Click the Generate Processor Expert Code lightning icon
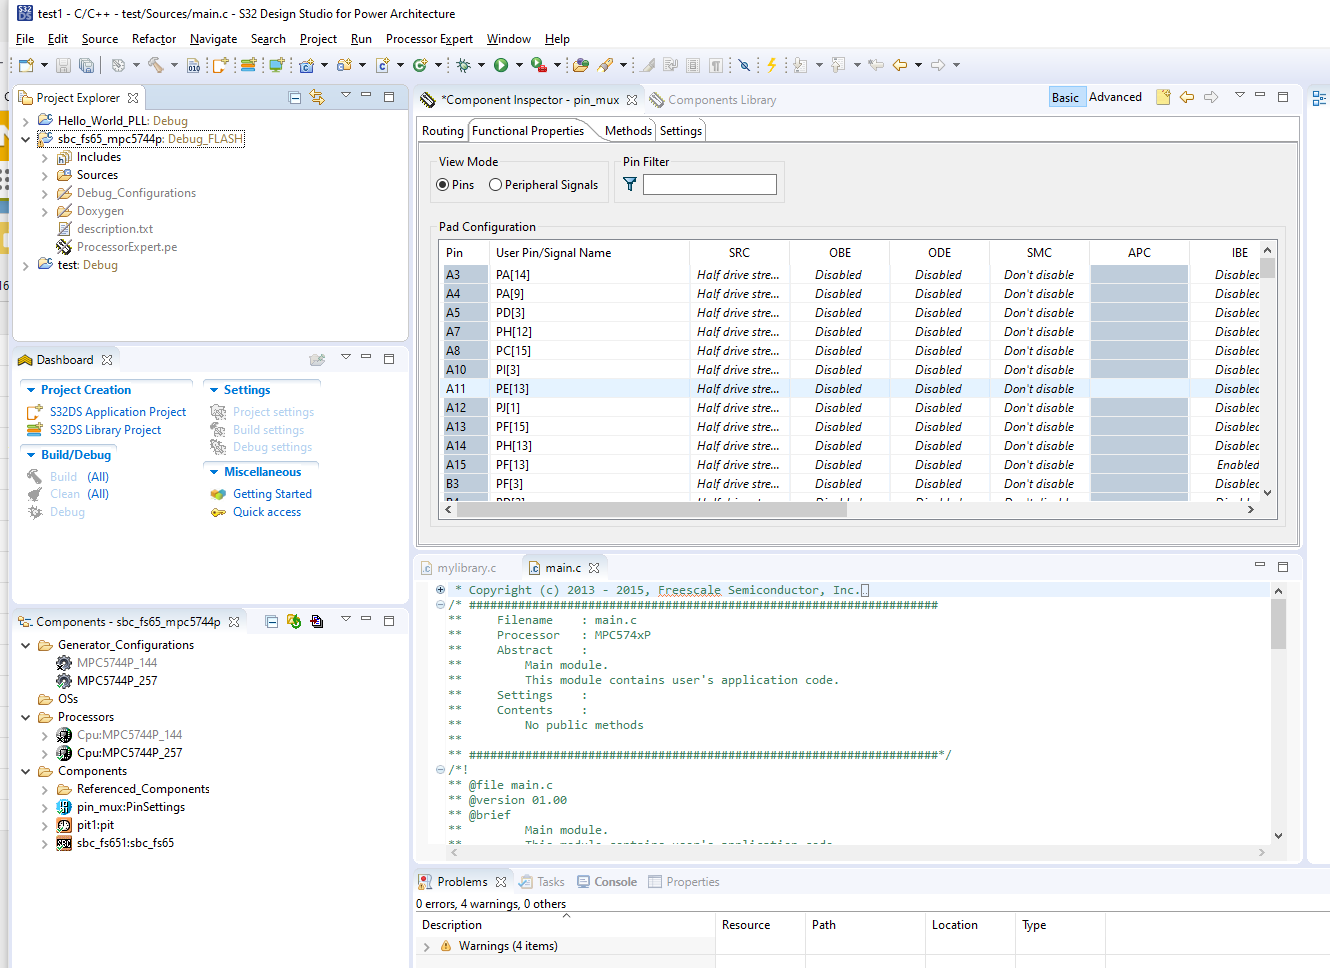1330x968 pixels. coord(772,64)
